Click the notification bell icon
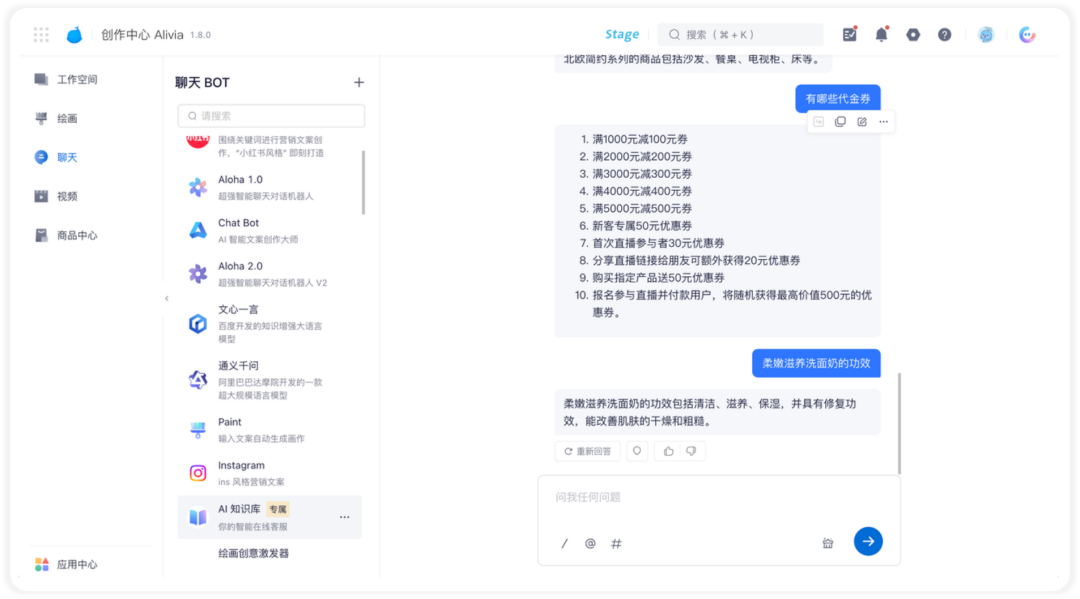The width and height of the screenshot is (1080, 599). point(882,34)
